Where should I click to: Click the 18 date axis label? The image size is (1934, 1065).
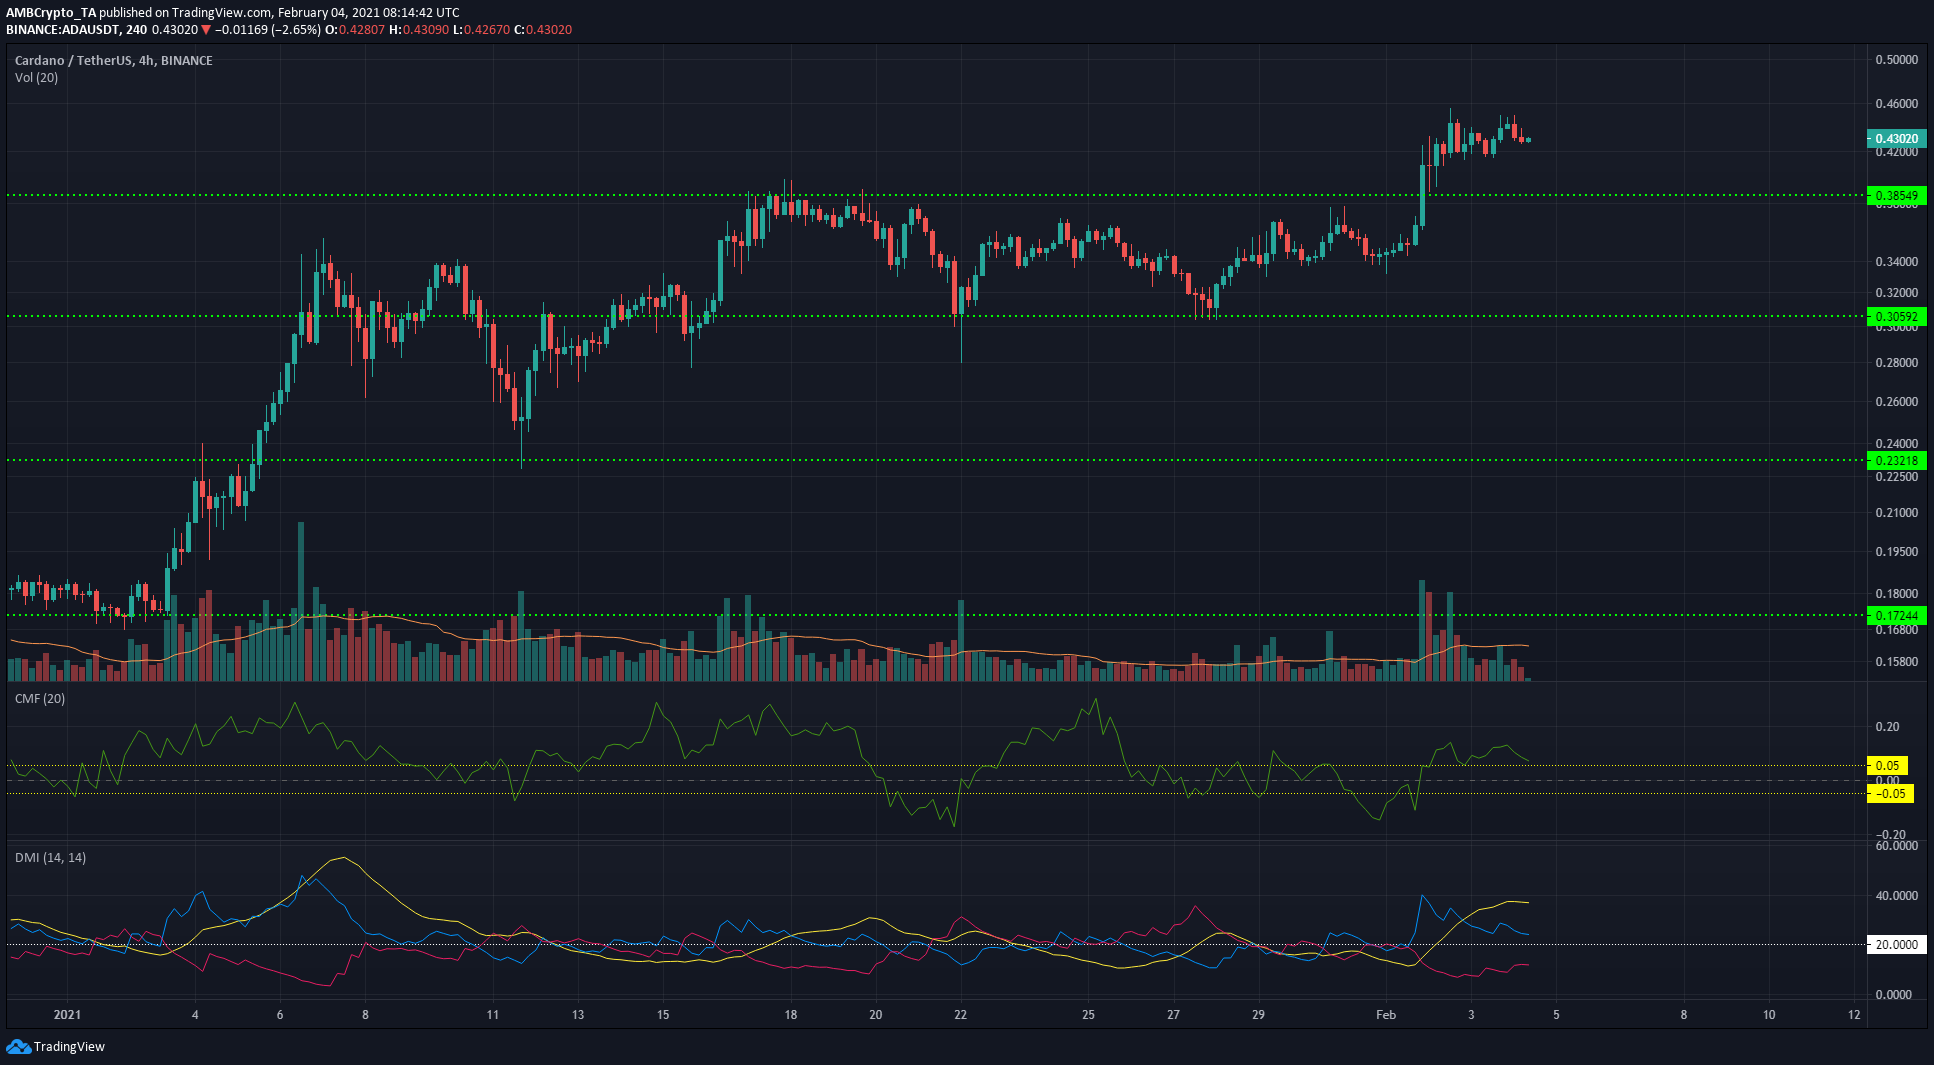(x=791, y=1015)
